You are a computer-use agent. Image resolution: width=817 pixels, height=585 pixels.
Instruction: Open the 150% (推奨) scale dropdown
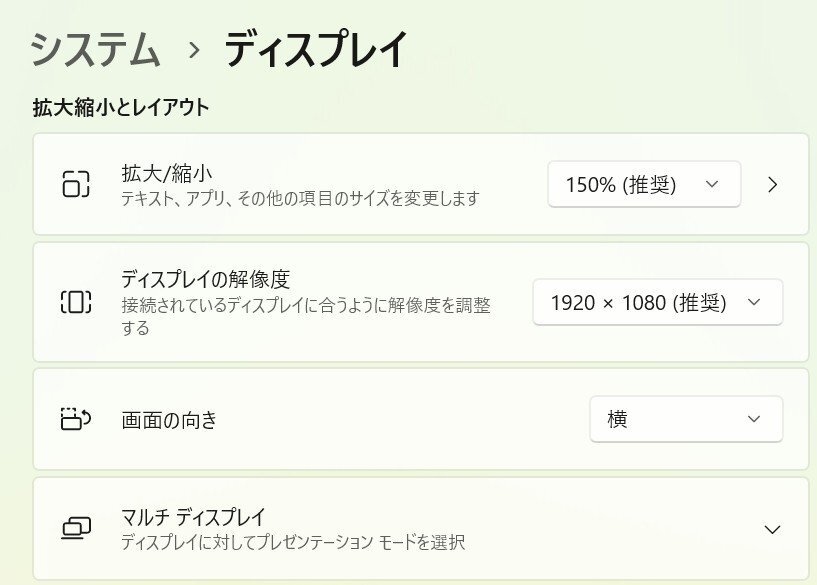643,184
